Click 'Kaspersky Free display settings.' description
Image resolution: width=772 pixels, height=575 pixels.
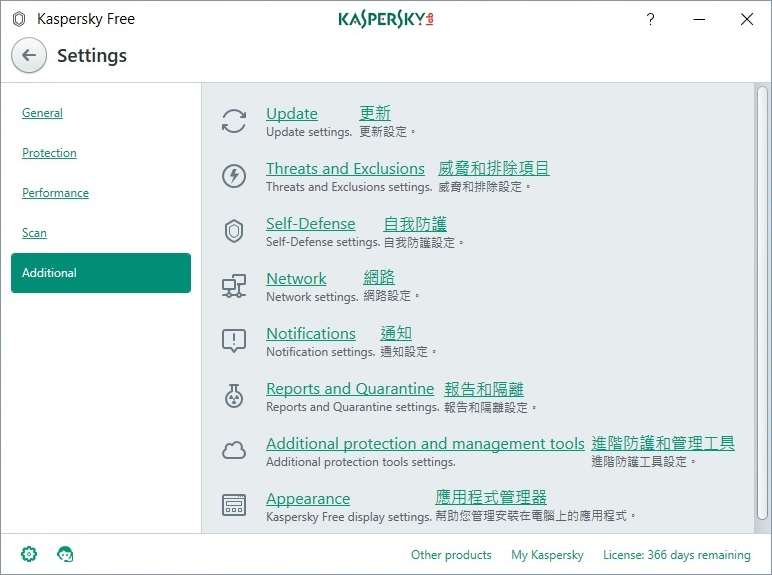(x=349, y=517)
